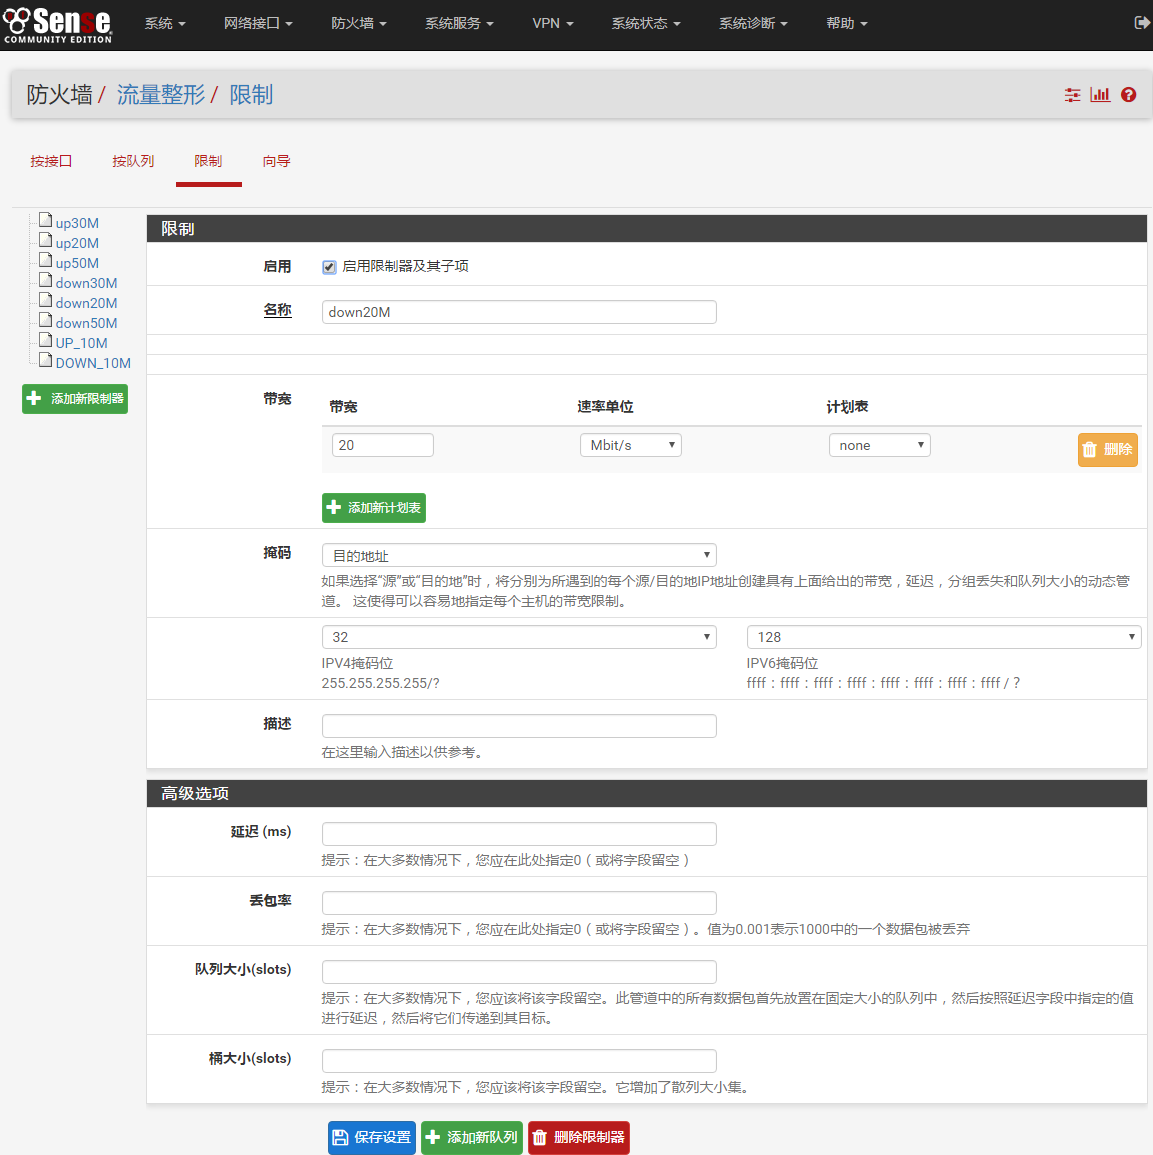
Task: Click the bandwidth field containing 20
Action: click(382, 445)
